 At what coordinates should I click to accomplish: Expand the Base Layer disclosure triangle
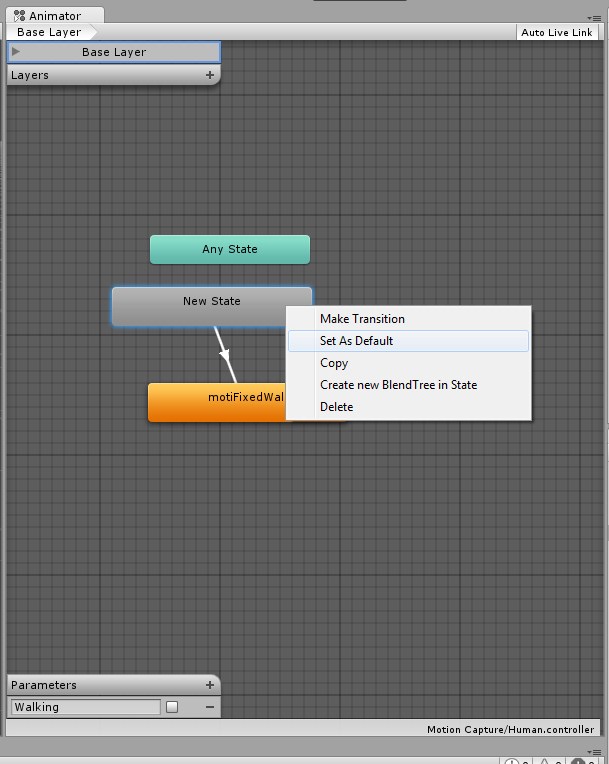point(16,51)
